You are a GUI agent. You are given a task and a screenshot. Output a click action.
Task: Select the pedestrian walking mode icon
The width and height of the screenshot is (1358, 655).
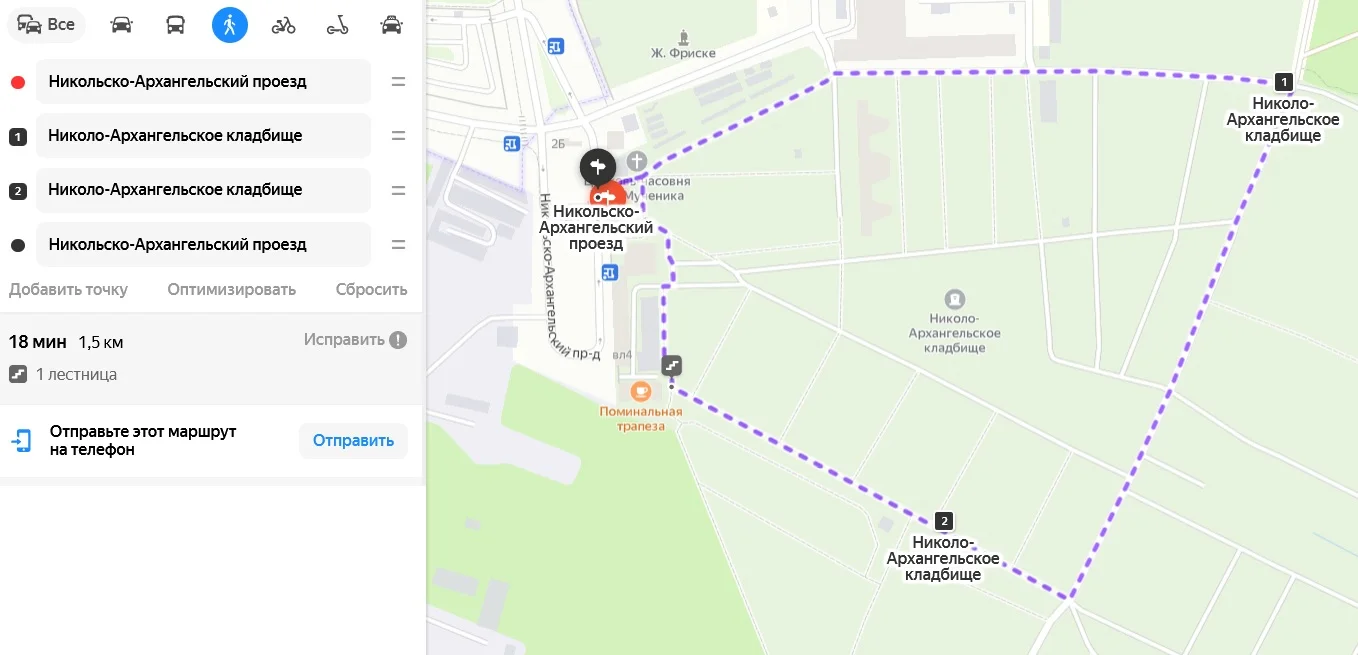230,25
